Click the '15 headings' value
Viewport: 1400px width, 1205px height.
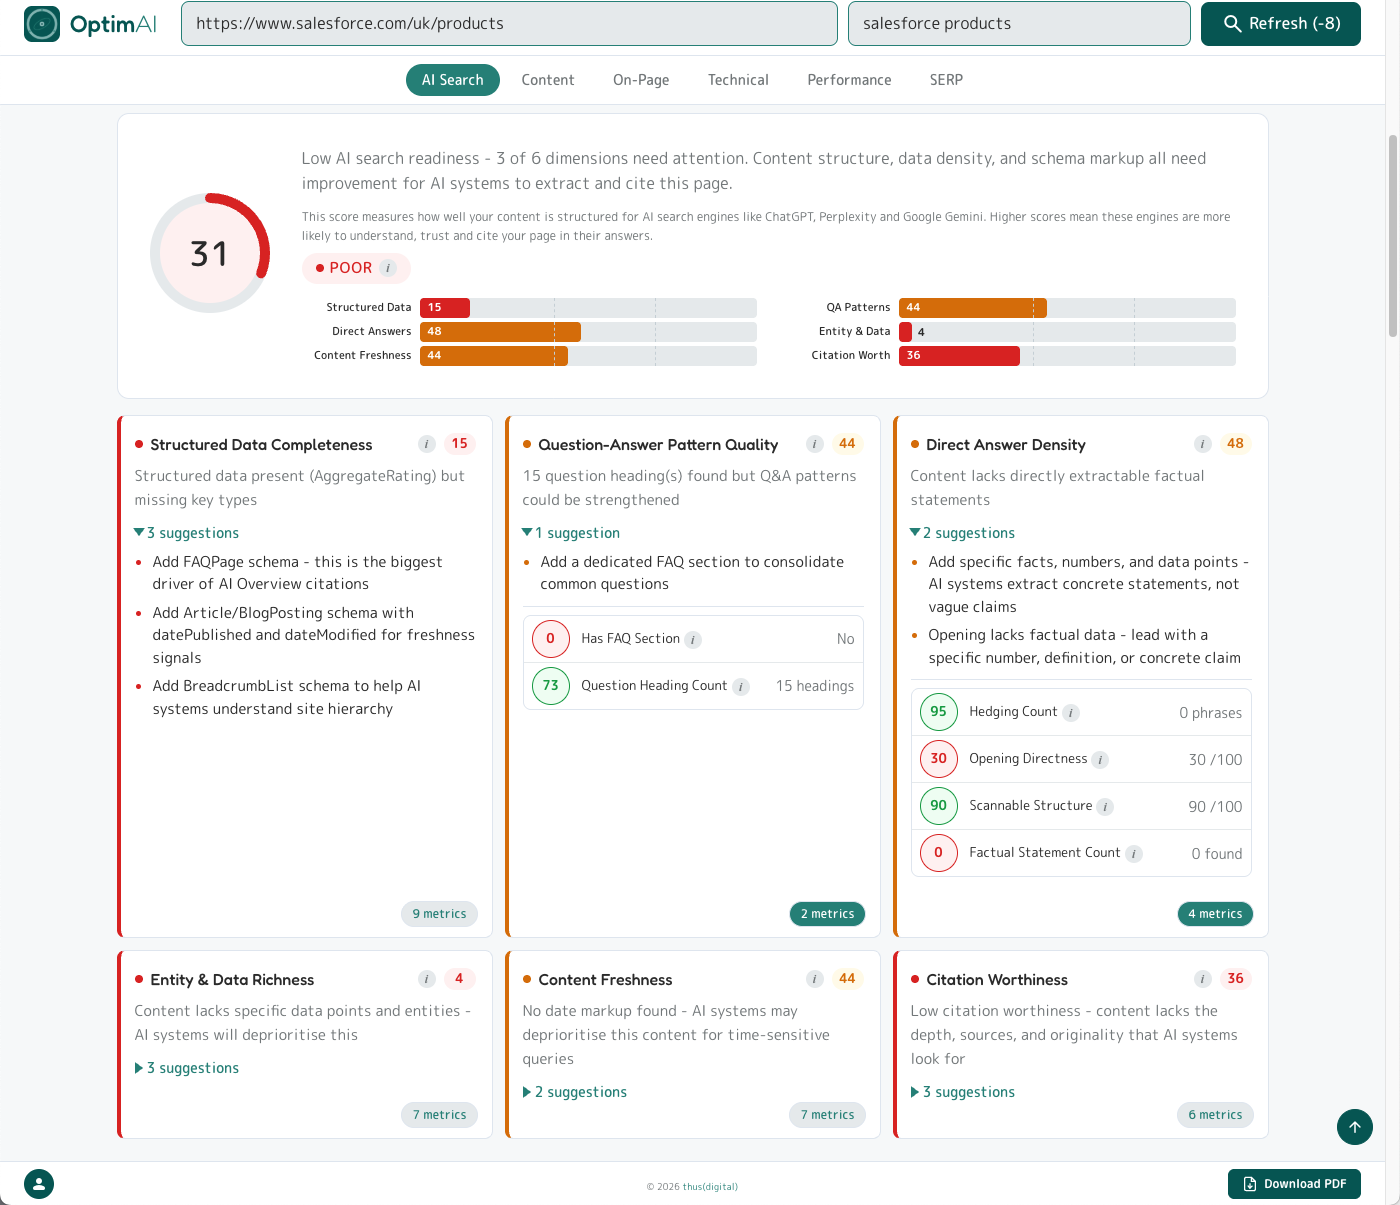(x=815, y=686)
